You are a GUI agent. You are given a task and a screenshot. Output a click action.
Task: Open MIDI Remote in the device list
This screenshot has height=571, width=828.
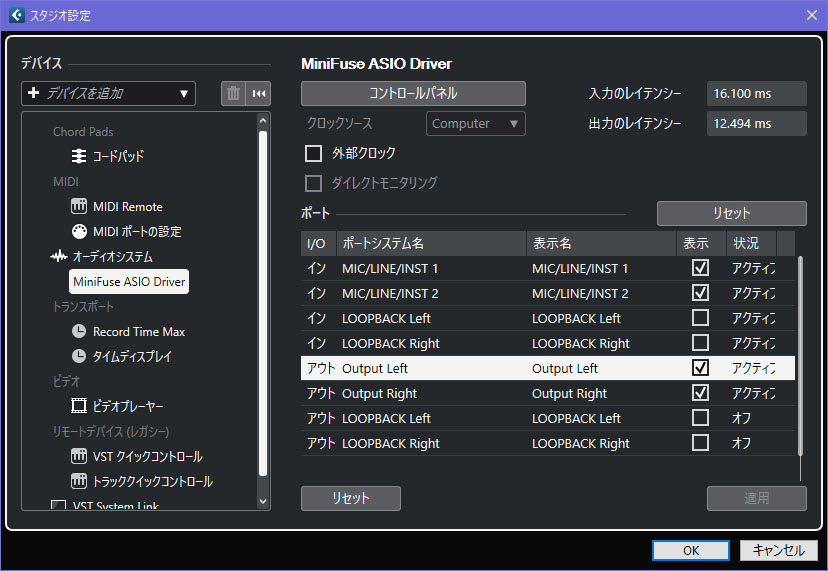coord(127,207)
